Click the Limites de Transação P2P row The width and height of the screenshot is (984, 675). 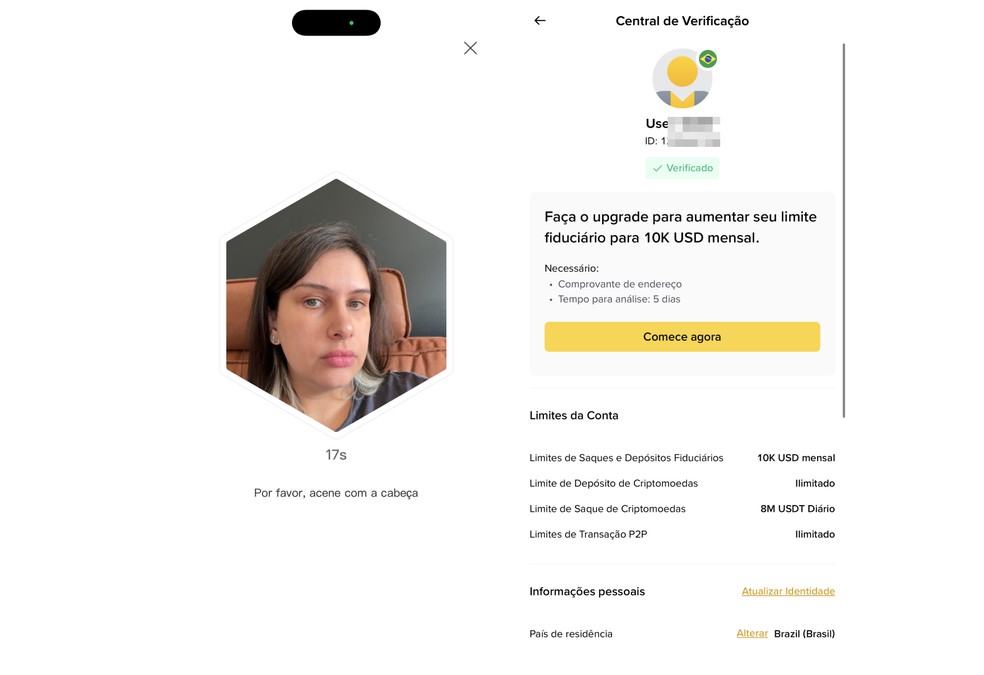point(592,534)
